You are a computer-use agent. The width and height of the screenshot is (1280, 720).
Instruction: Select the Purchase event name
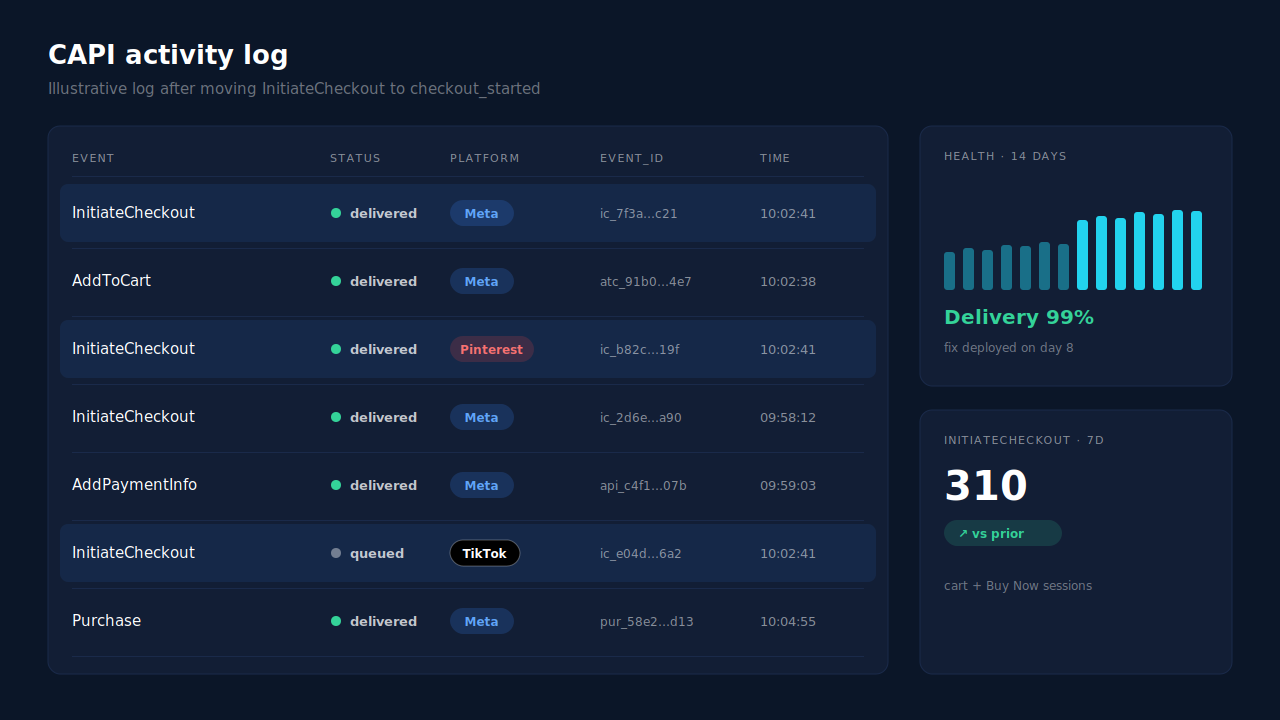pos(106,621)
